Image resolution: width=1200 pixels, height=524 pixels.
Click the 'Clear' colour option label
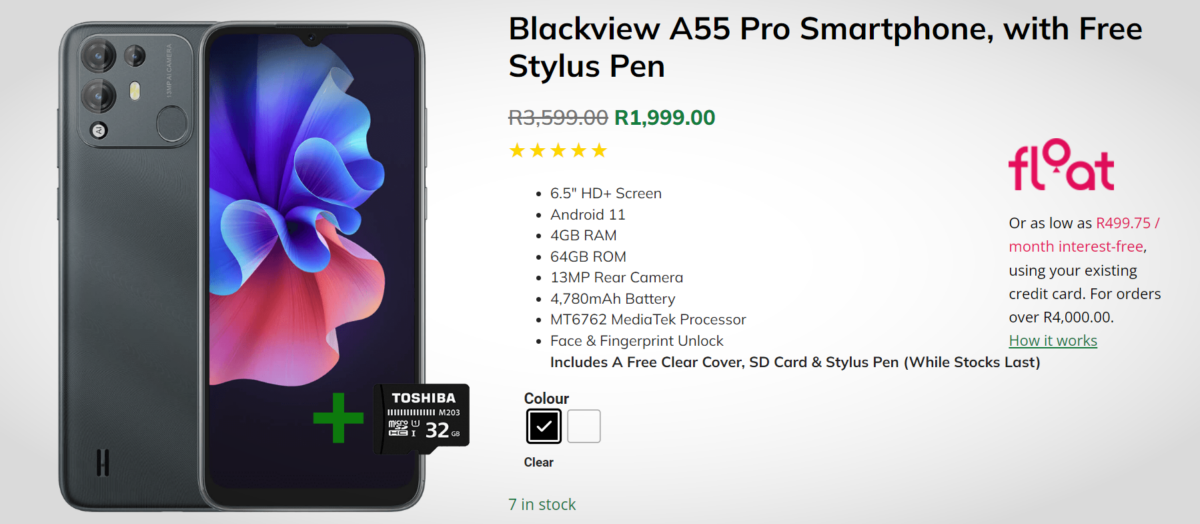coord(538,462)
